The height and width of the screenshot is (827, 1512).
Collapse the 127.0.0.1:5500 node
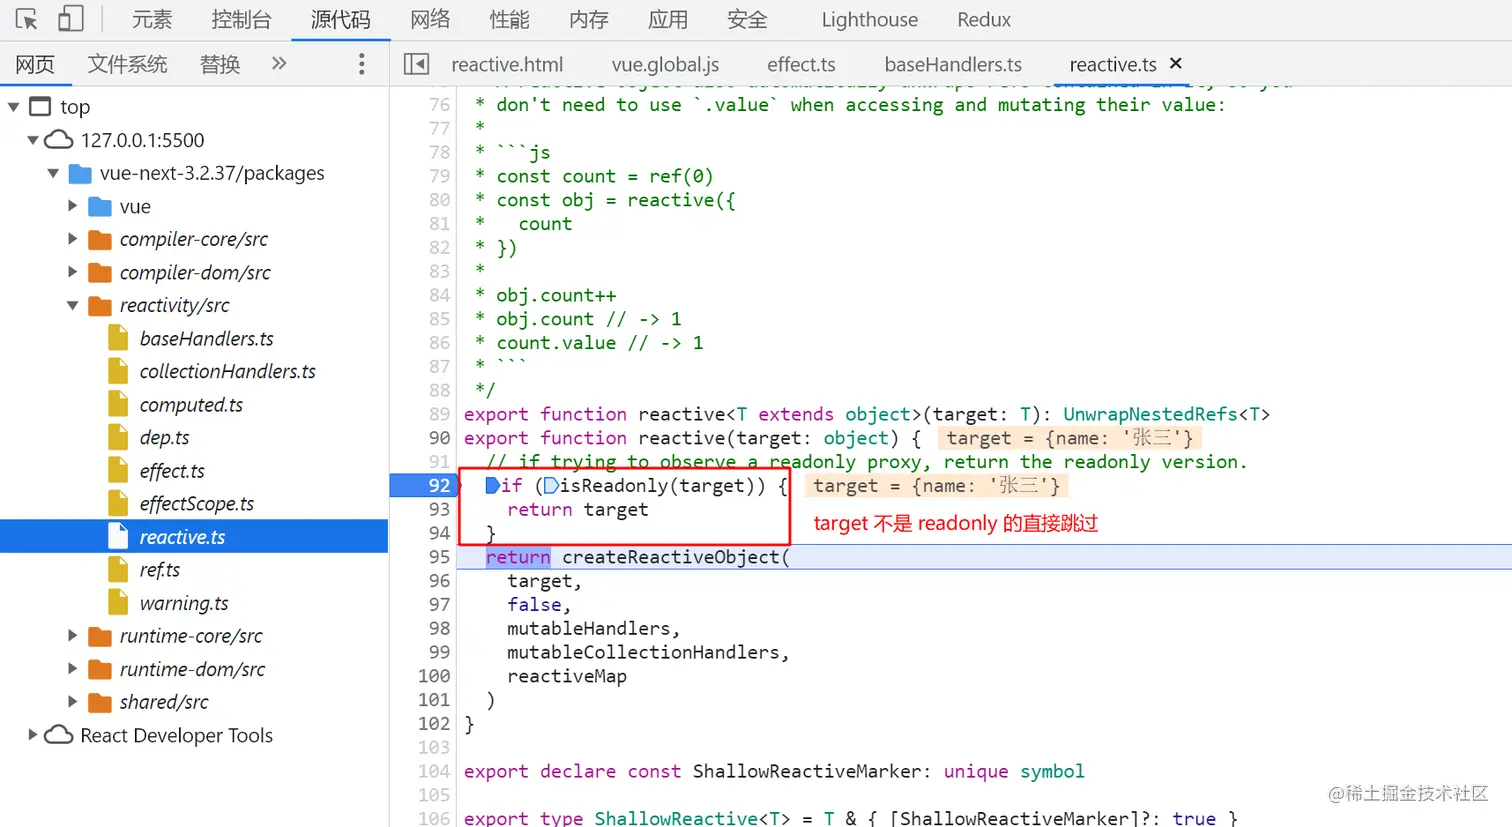point(33,140)
